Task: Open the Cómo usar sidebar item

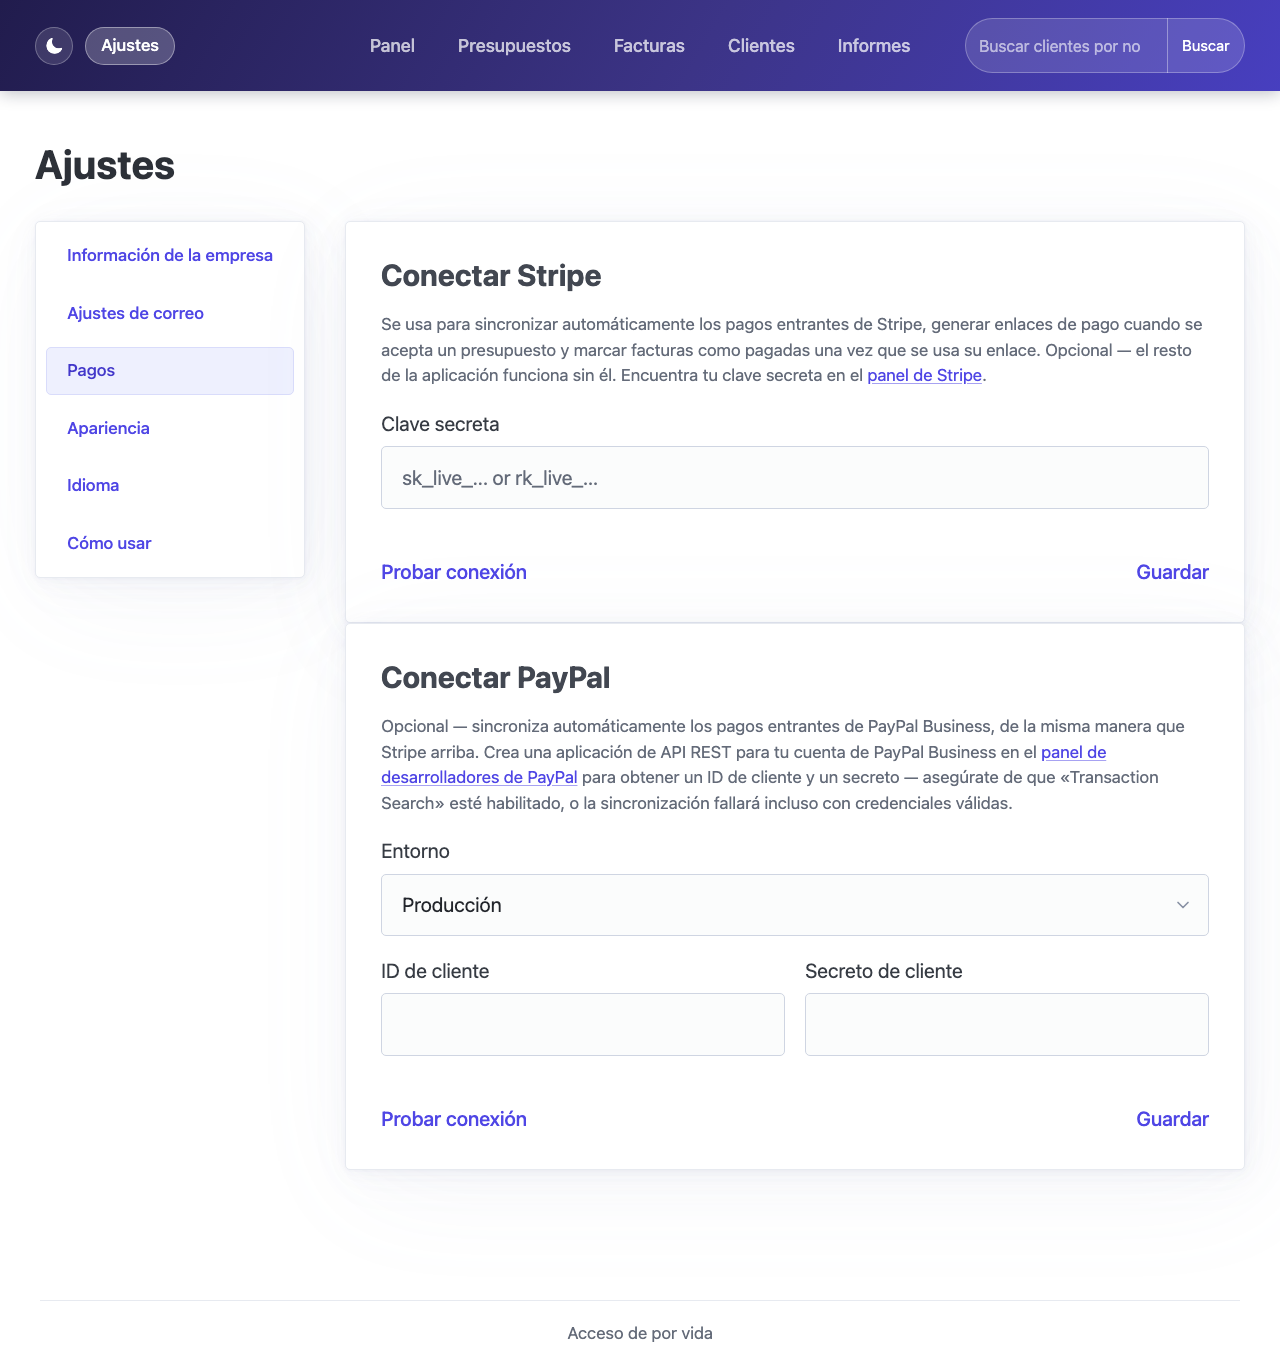Action: (x=170, y=543)
